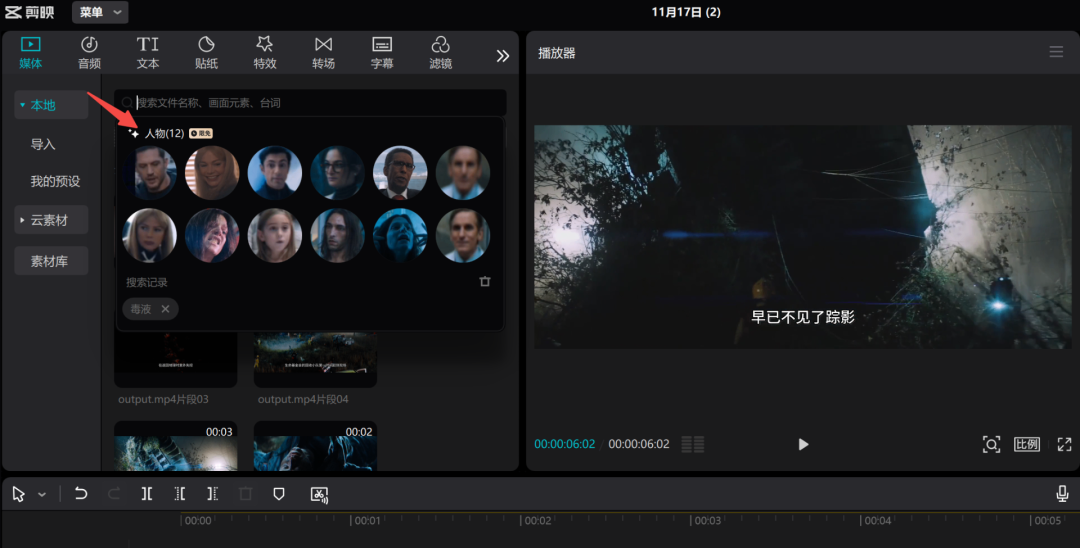Delete search history with the trash icon

click(x=485, y=282)
